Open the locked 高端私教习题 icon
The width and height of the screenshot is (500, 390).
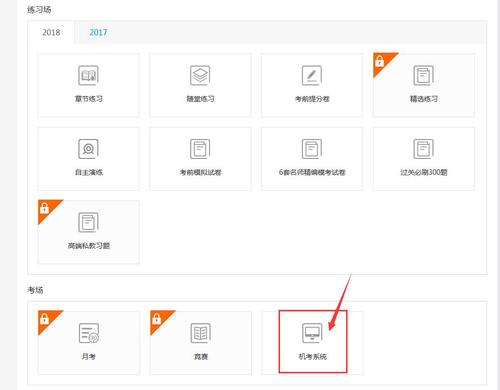(88, 222)
